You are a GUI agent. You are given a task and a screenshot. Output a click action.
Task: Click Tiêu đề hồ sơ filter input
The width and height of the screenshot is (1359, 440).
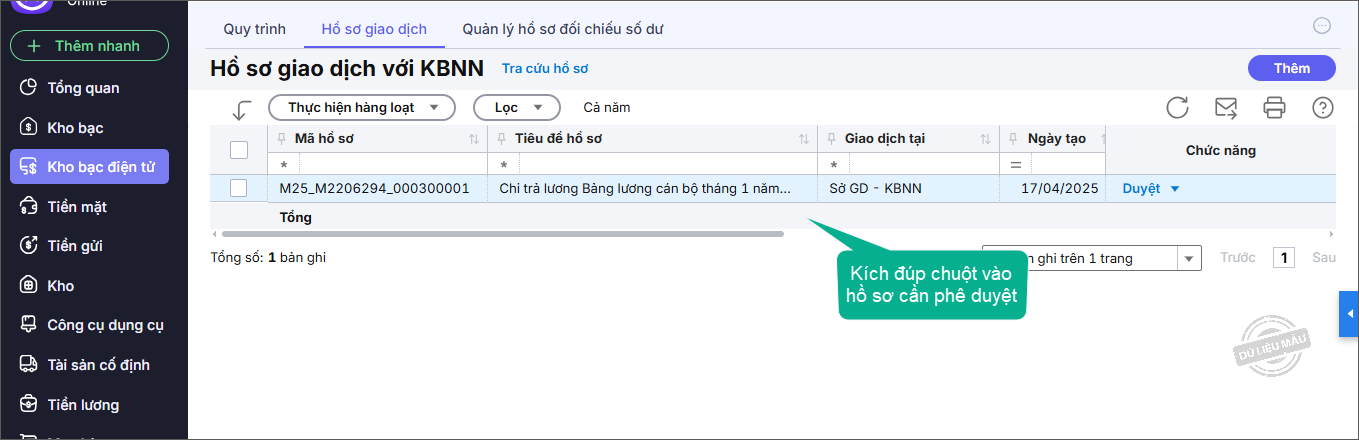click(667, 164)
